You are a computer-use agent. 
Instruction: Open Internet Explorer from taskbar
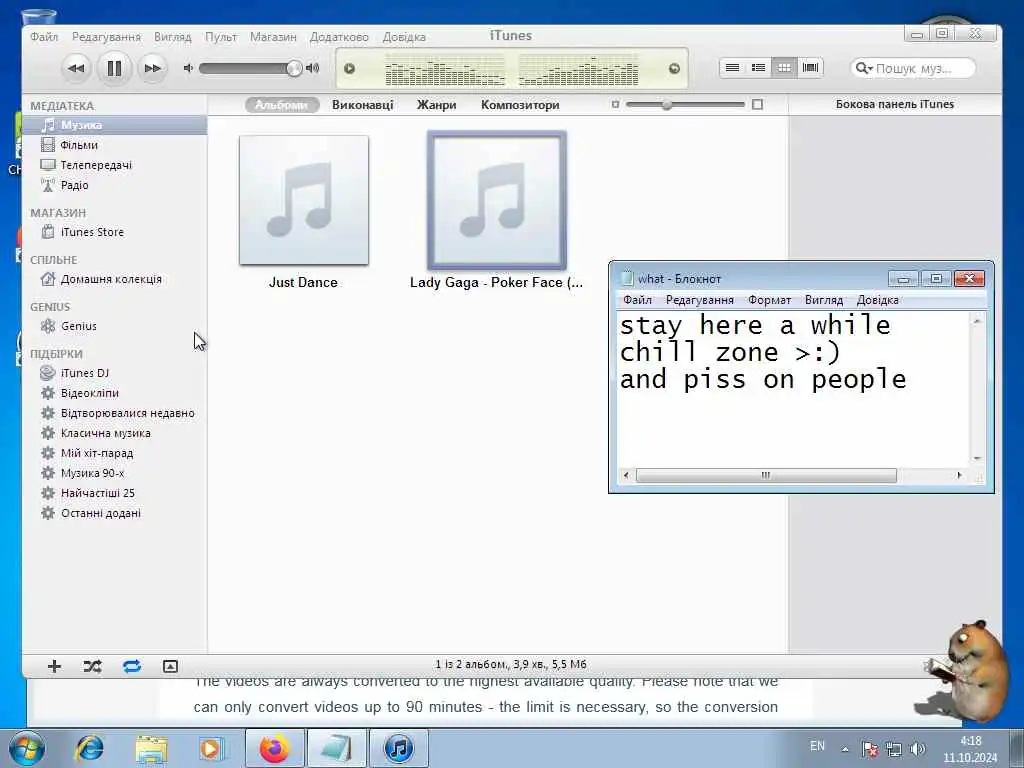point(89,748)
